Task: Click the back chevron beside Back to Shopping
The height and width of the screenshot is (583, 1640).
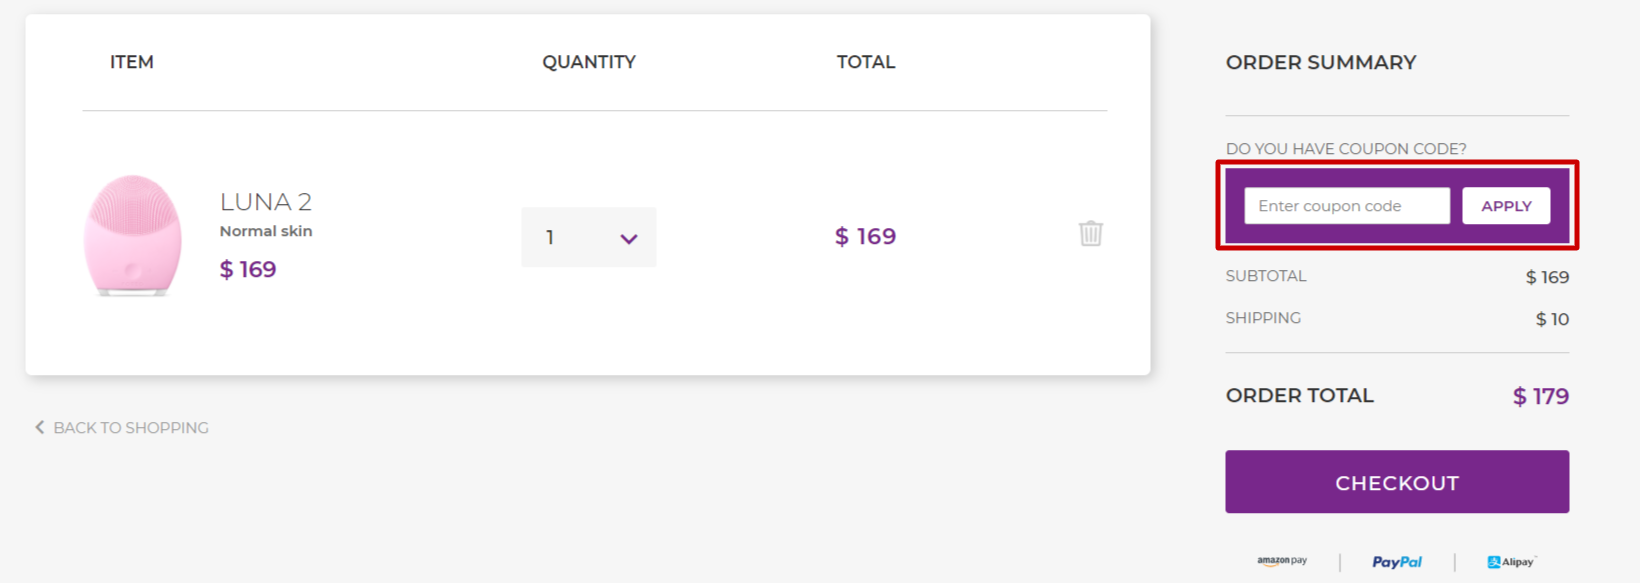Action: tap(39, 427)
